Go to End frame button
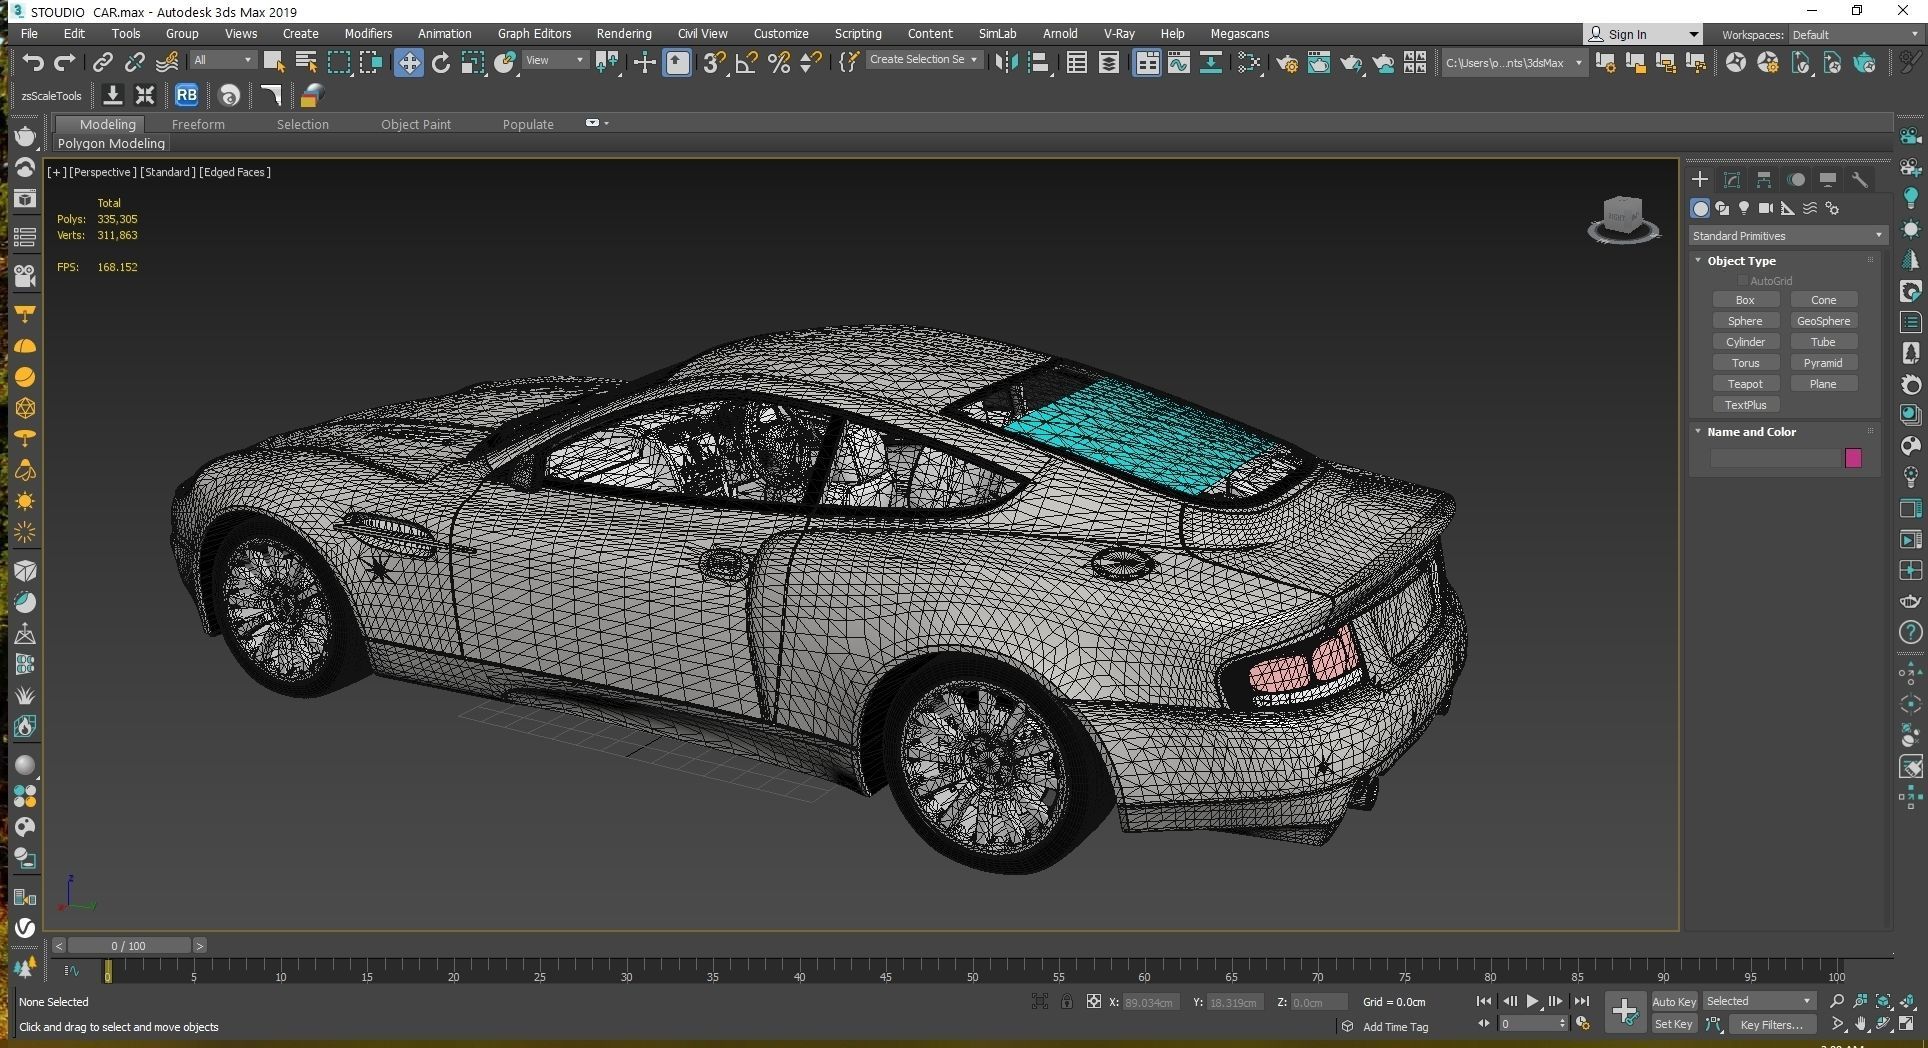The width and height of the screenshot is (1928, 1048). click(x=1581, y=1001)
